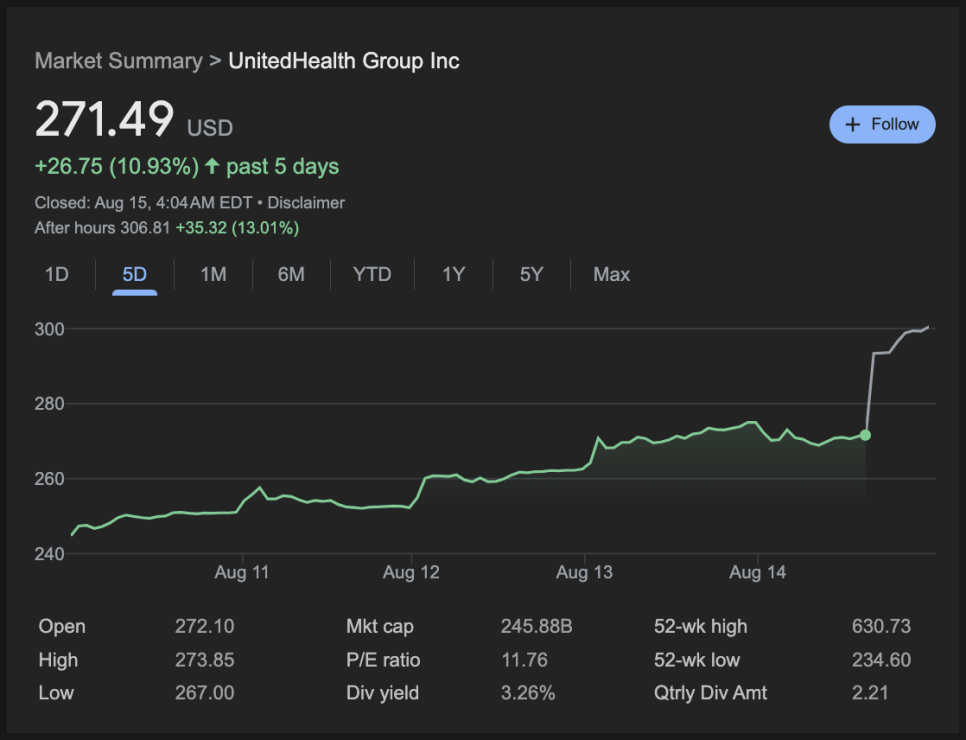Viewport: 966px width, 740px height.
Task: Click the Open value 272.10
Action: click(205, 626)
